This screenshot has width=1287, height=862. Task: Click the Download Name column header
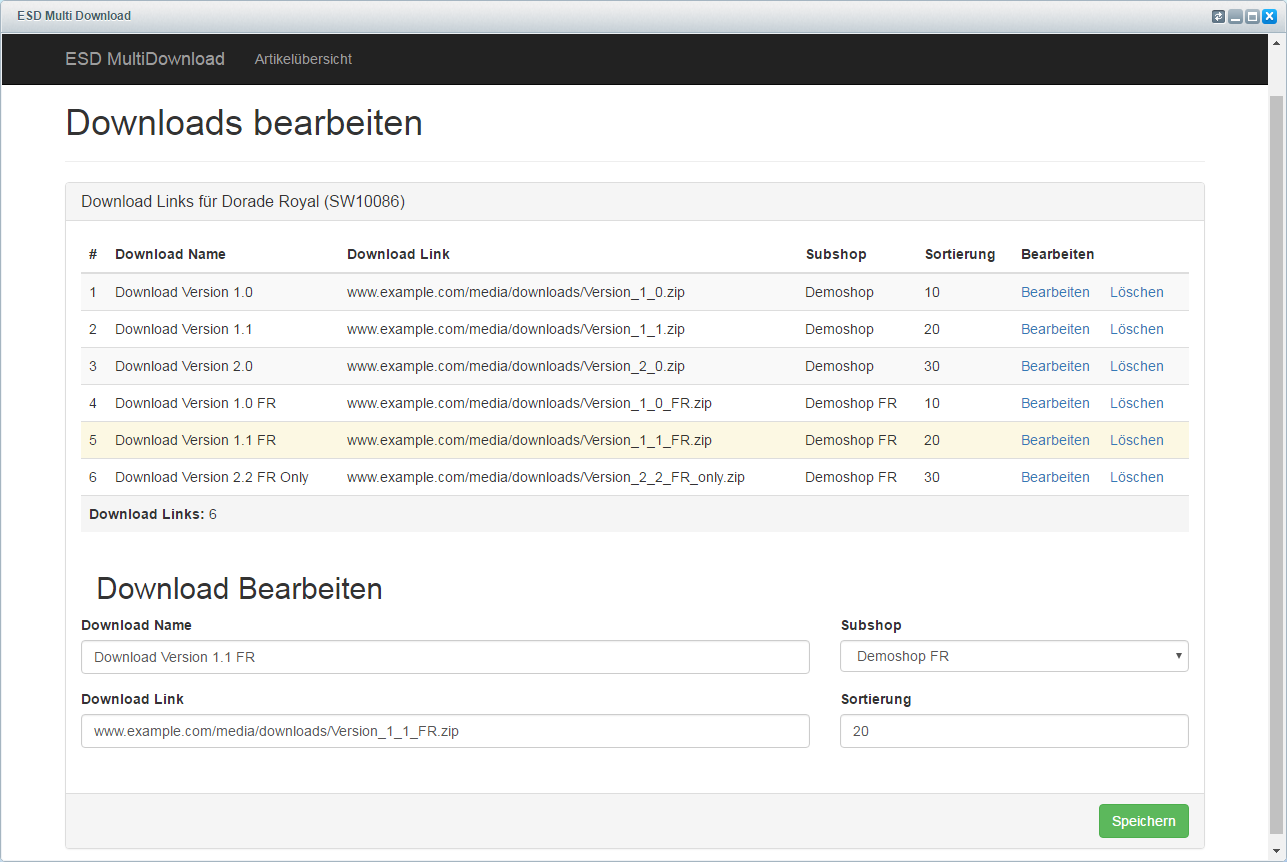tap(170, 254)
